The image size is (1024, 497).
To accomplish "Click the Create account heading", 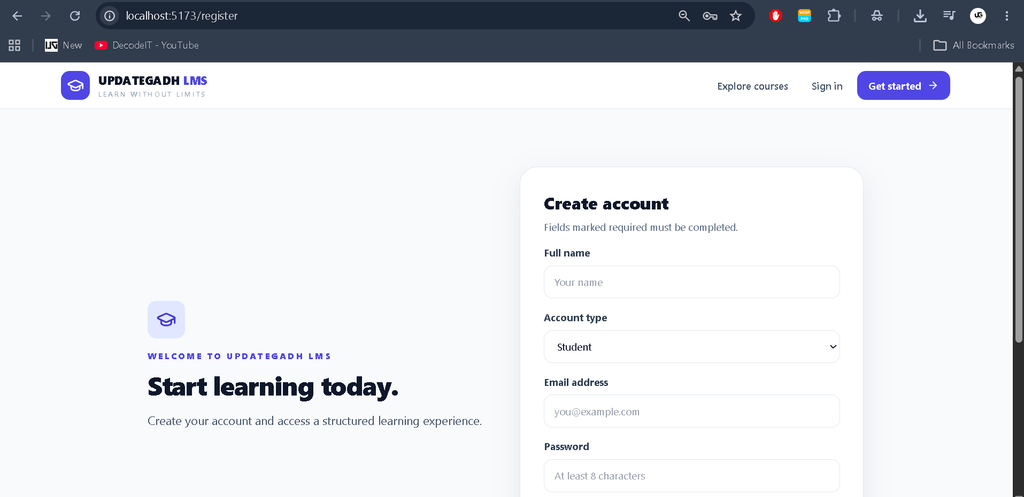I will (x=606, y=204).
